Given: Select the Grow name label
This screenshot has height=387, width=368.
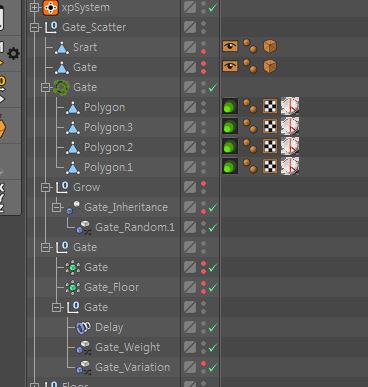Looking at the screenshot, I should [x=87, y=187].
